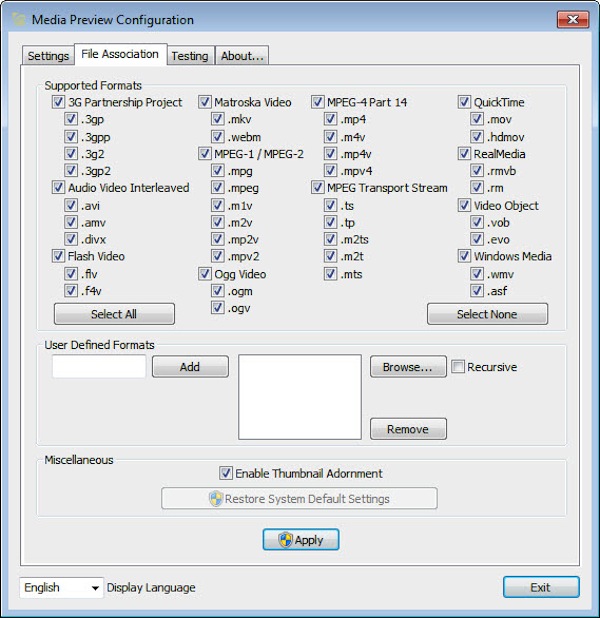600x618 pixels.
Task: Toggle the .hdmov checkbox
Action: 477,137
